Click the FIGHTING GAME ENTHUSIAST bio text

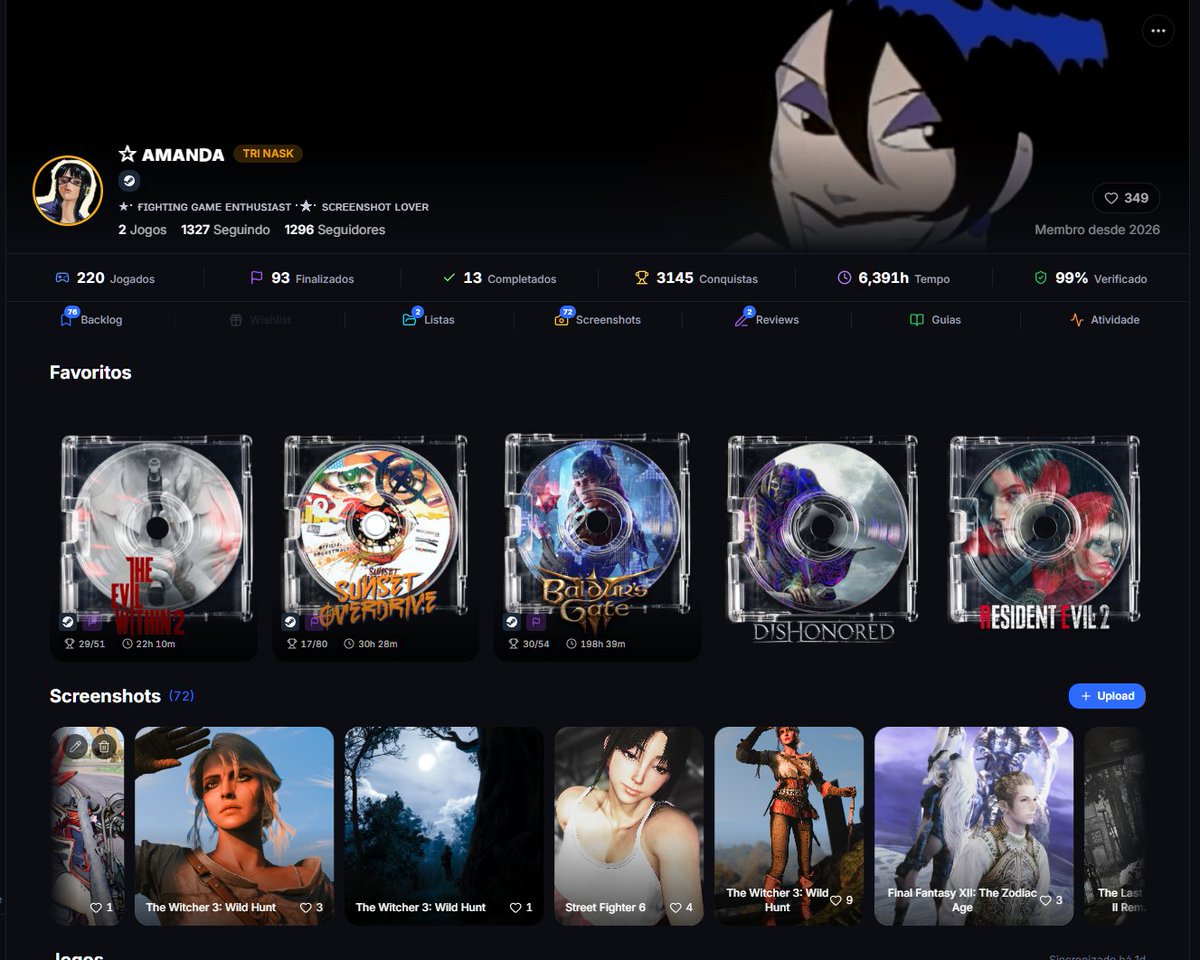coord(214,207)
